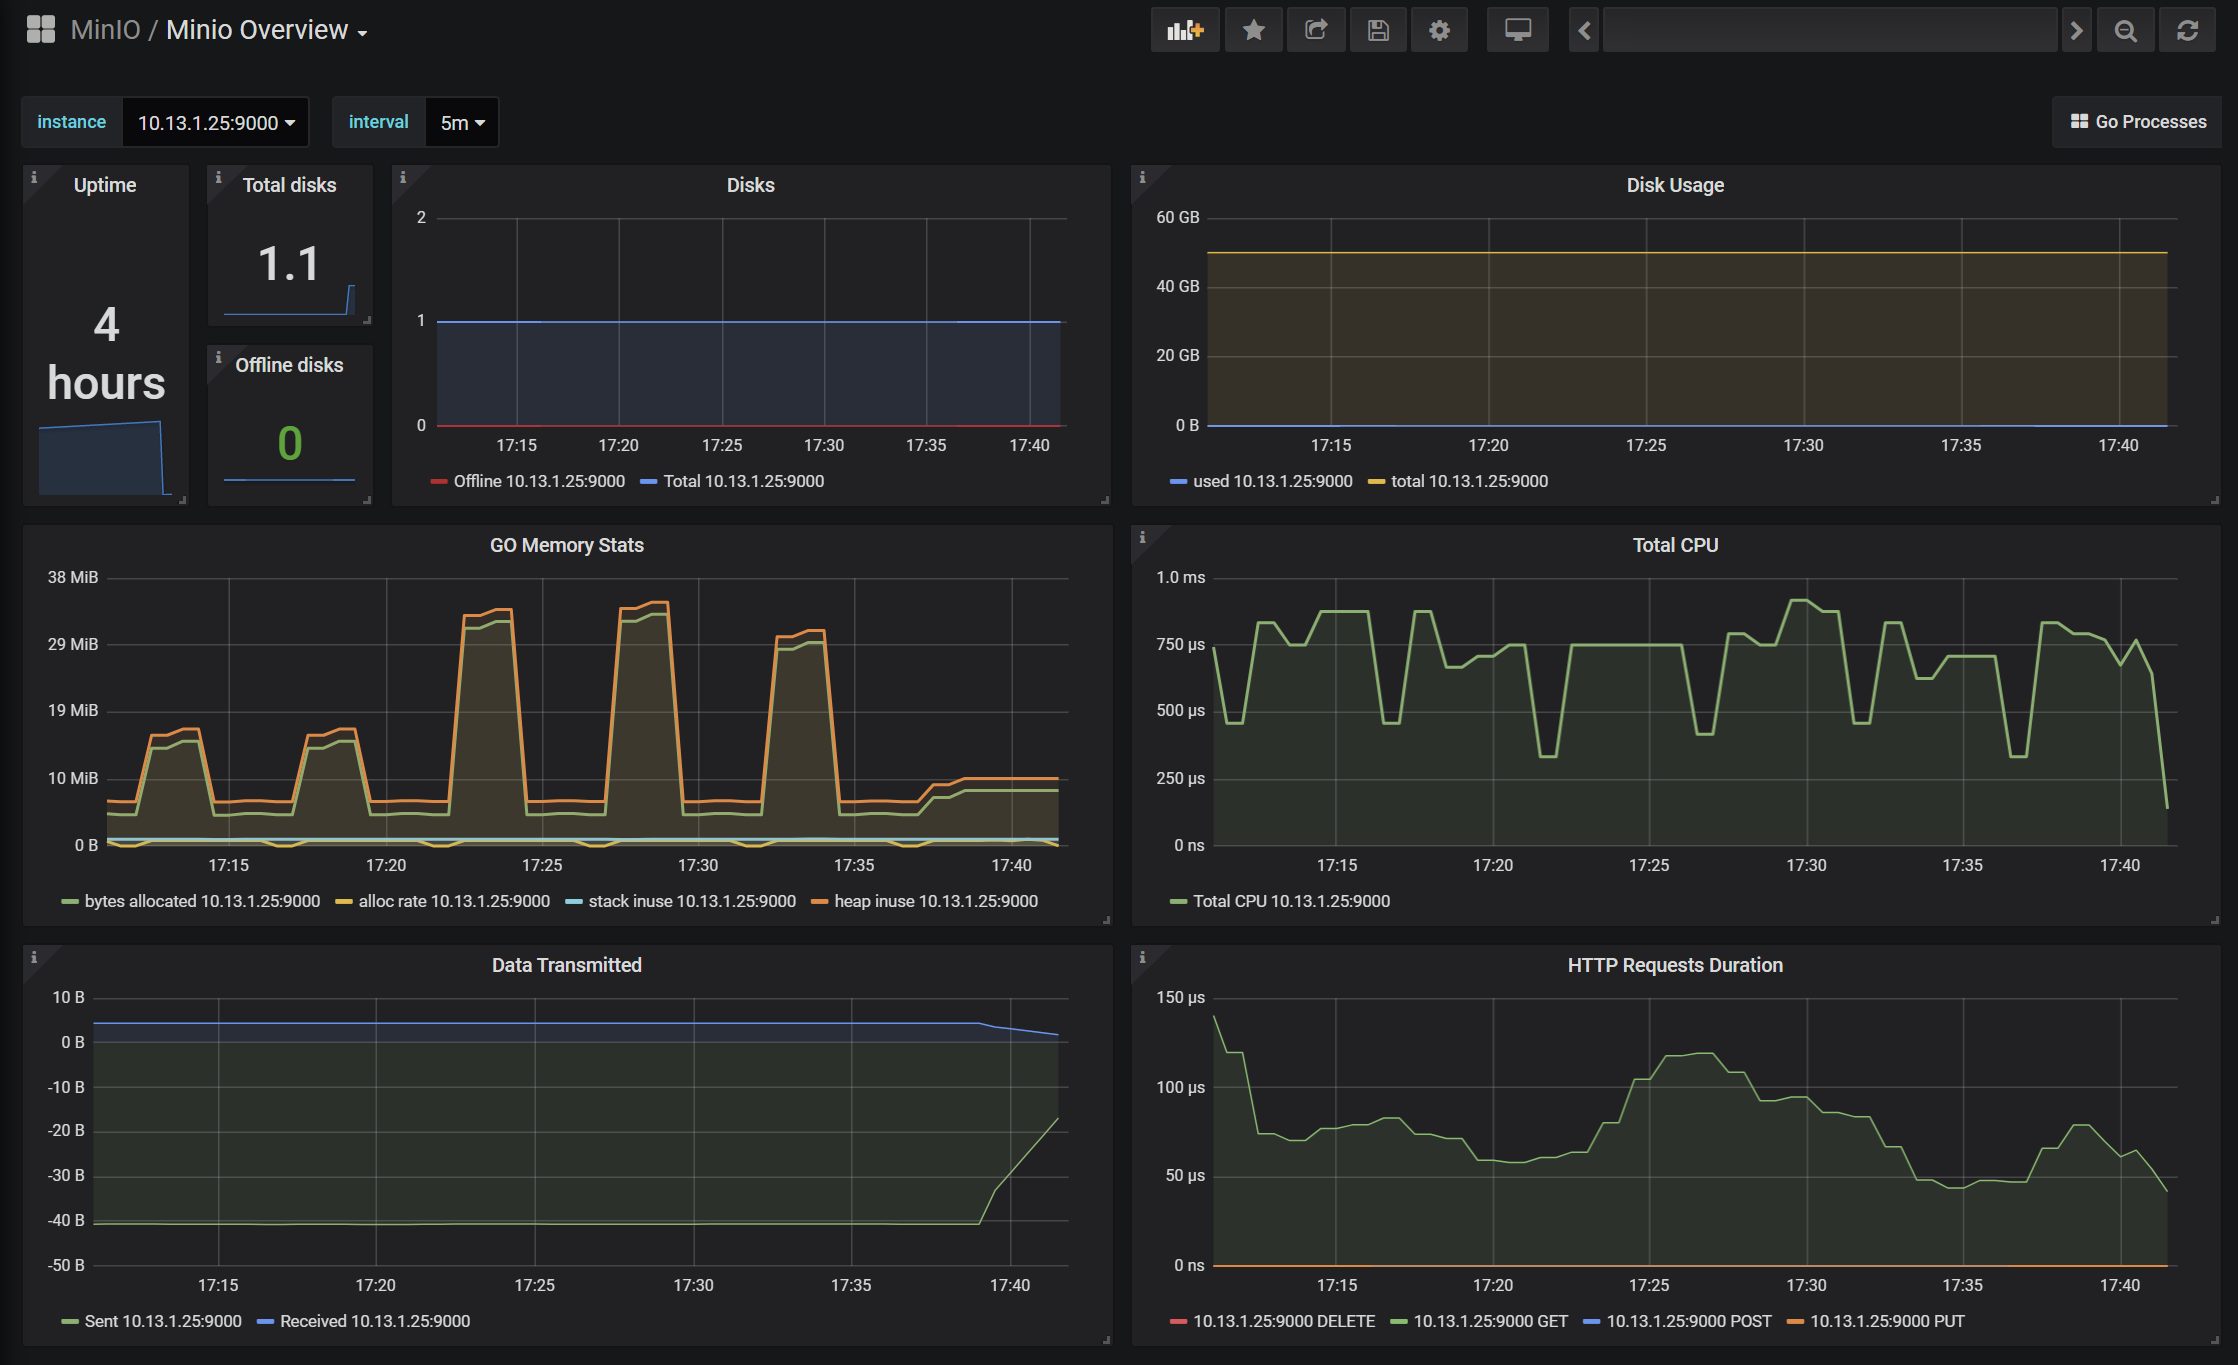
Task: Cycle view mode with monitor icon
Action: click(x=1517, y=30)
